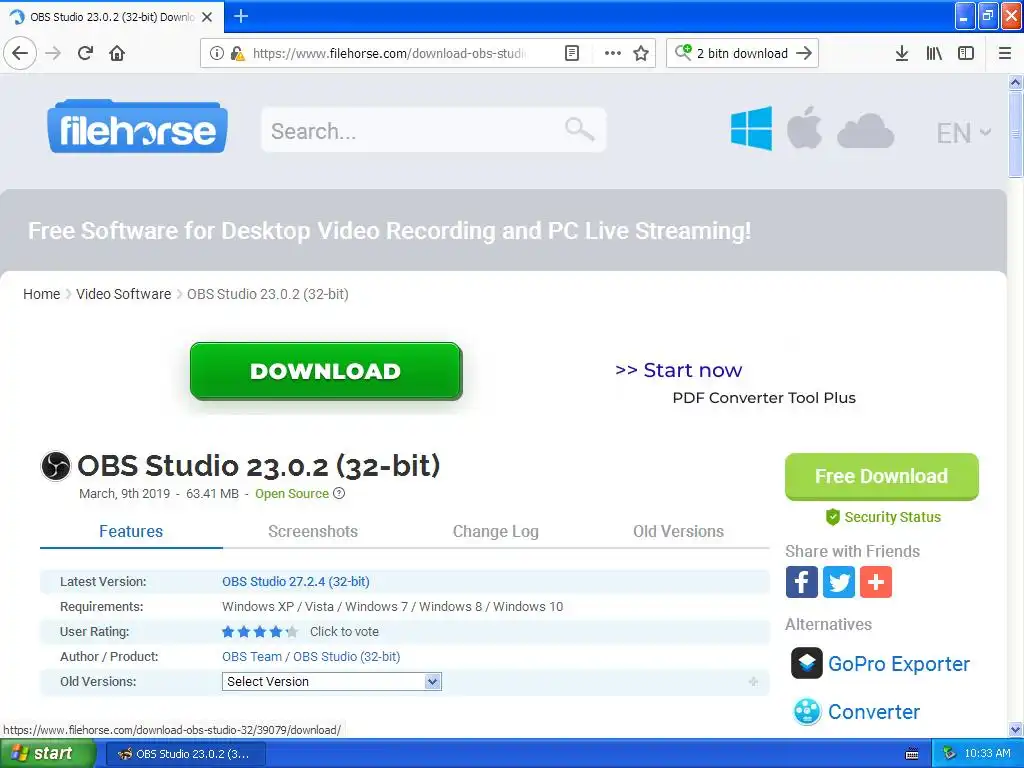This screenshot has height=768, width=1024.
Task: Click the magnifier in site search box
Action: (x=579, y=129)
